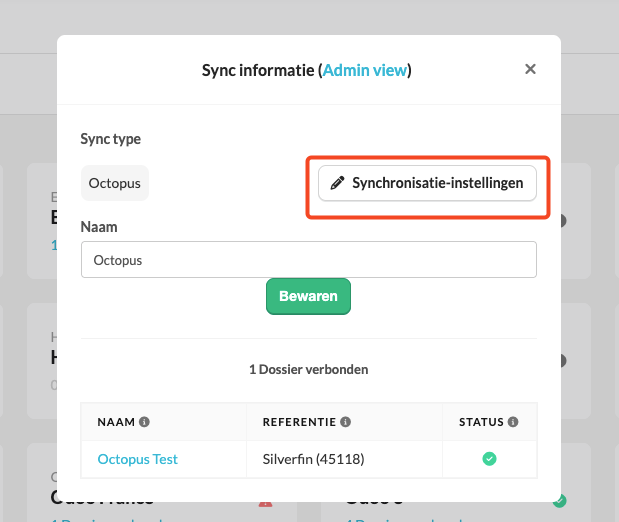619x522 pixels.
Task: Open the Octopus Test dossier link
Action: click(x=137, y=459)
